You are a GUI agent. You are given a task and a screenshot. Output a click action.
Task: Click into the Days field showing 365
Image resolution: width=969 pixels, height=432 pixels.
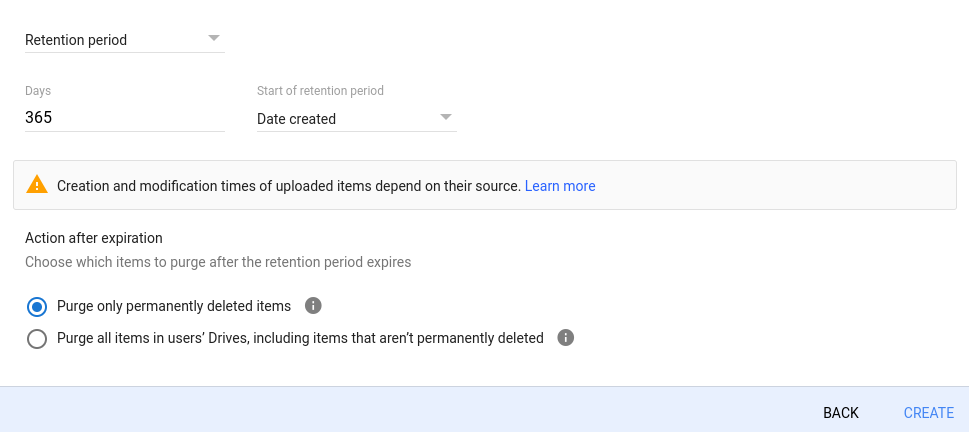click(x=125, y=117)
